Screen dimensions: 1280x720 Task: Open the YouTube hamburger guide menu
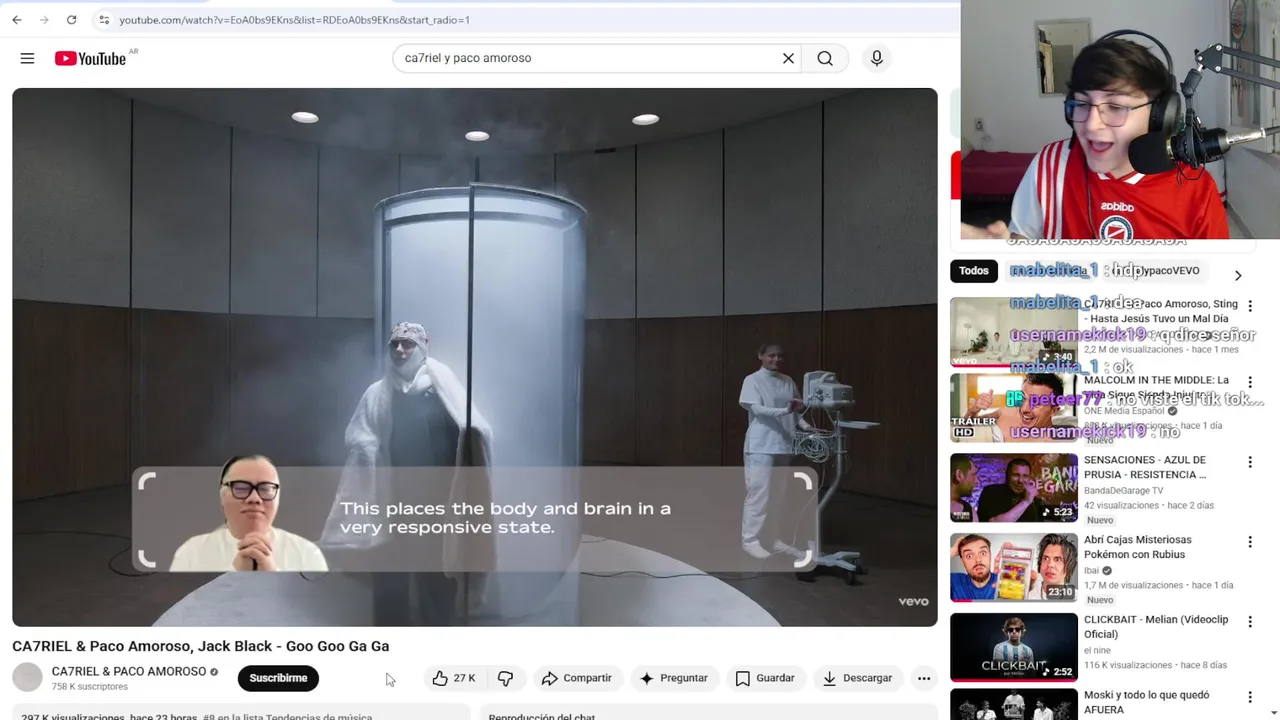click(27, 59)
